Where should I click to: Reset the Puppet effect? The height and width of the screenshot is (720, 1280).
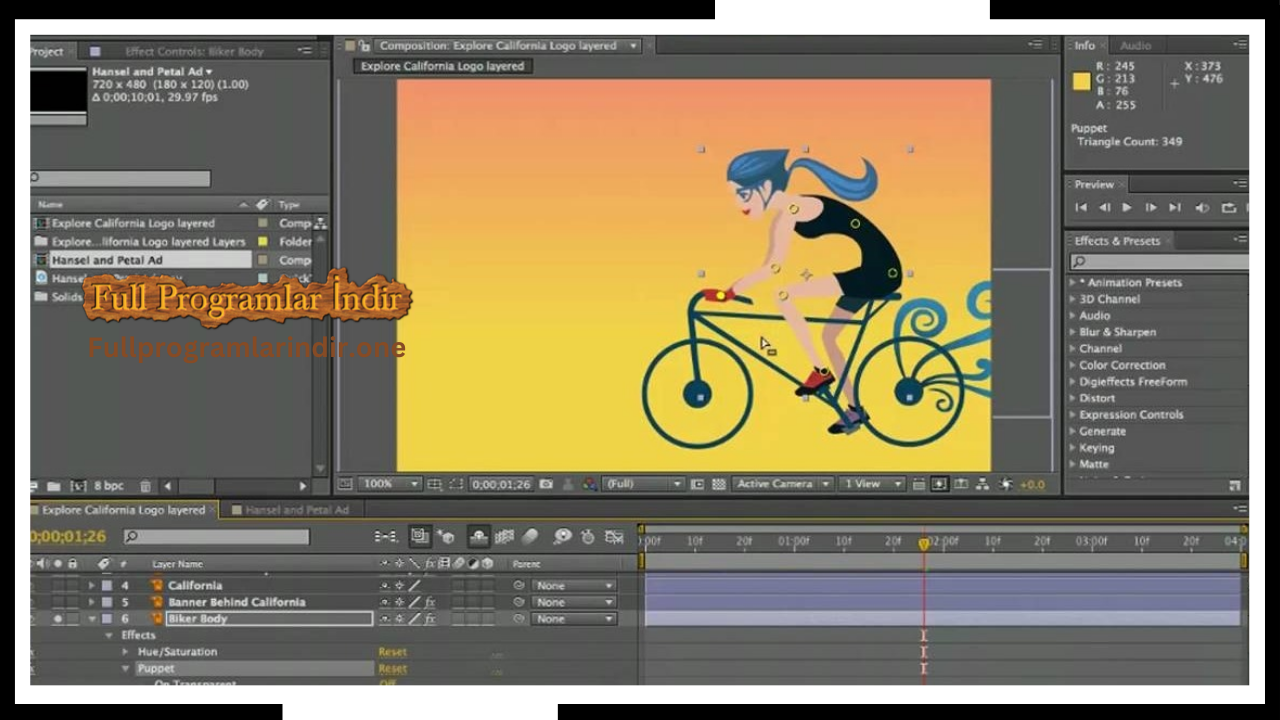coord(392,668)
